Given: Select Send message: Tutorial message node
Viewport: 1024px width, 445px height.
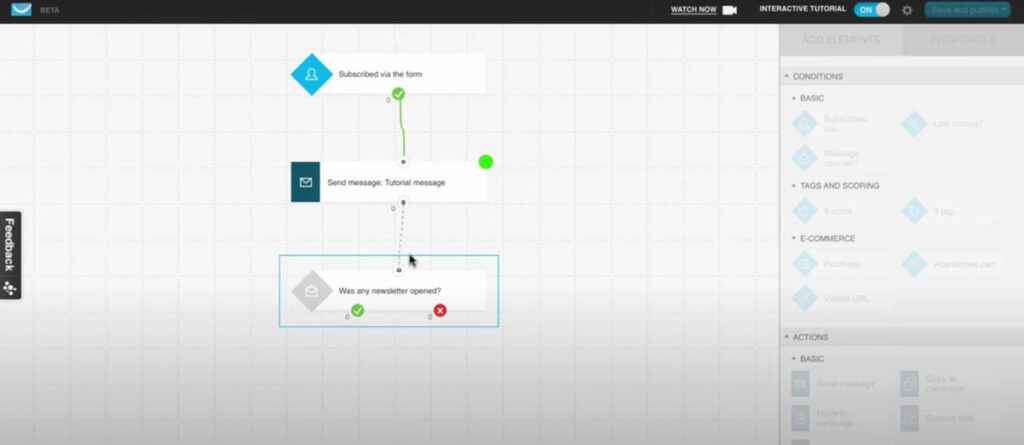Looking at the screenshot, I should coord(389,182).
